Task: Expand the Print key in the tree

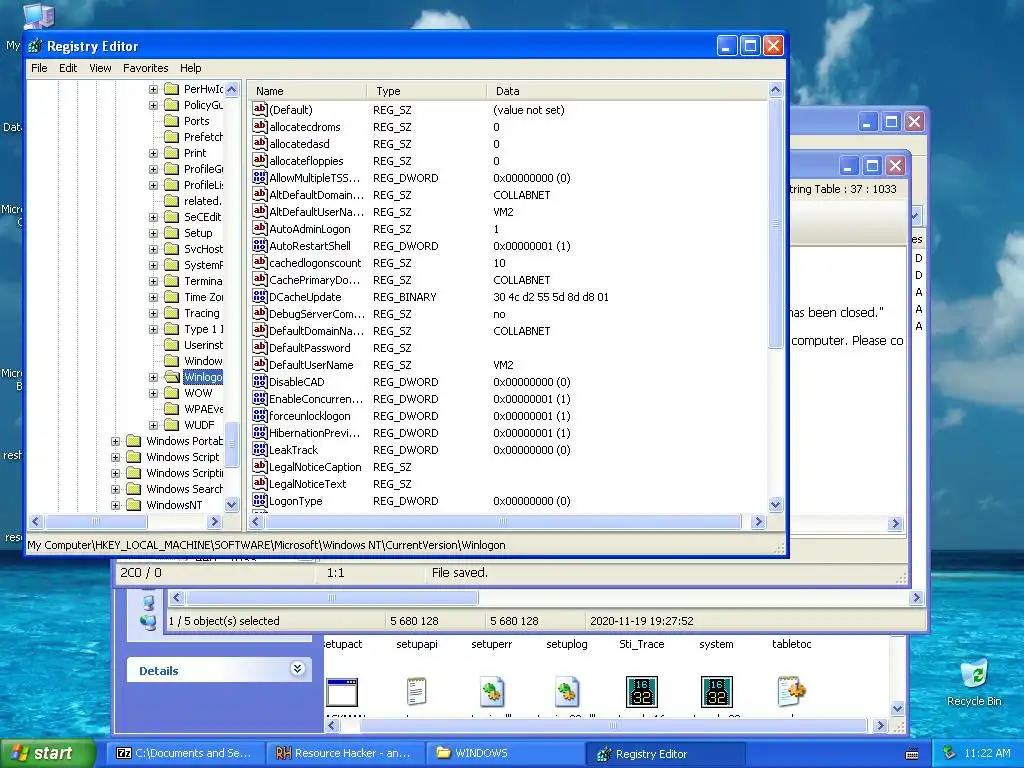Action: pyautogui.click(x=153, y=153)
